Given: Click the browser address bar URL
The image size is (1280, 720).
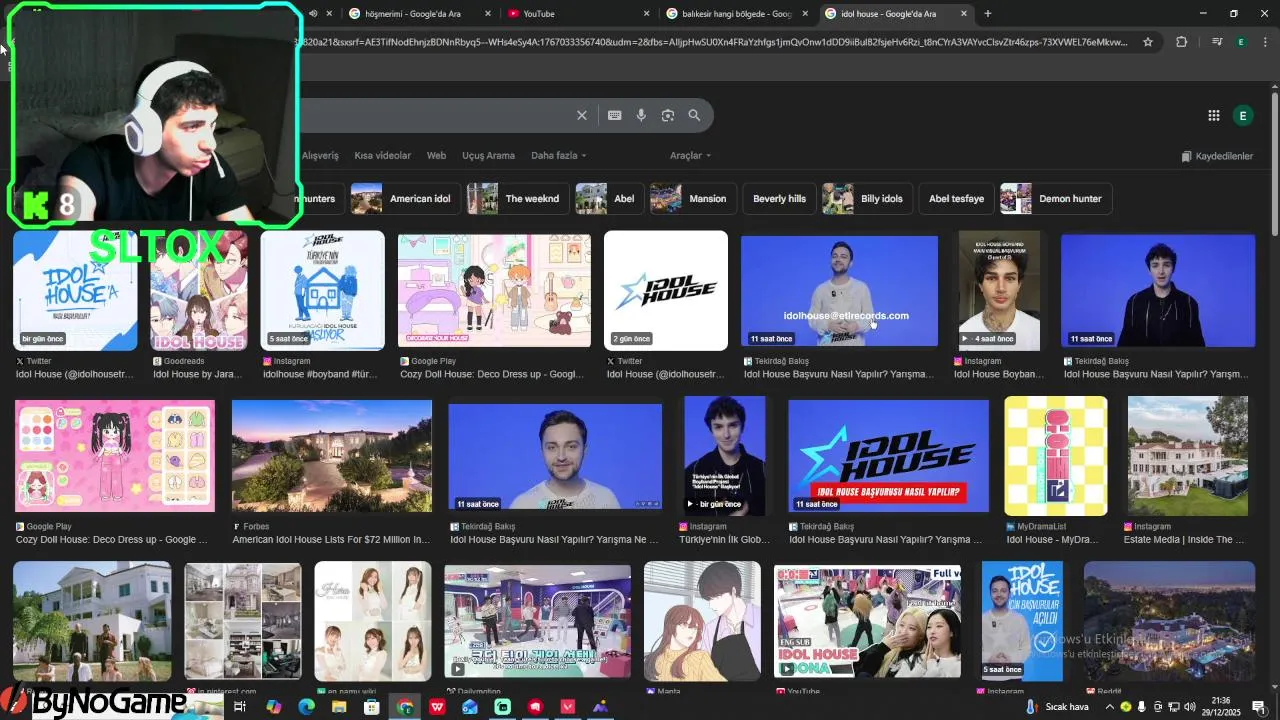Looking at the screenshot, I should [x=710, y=42].
